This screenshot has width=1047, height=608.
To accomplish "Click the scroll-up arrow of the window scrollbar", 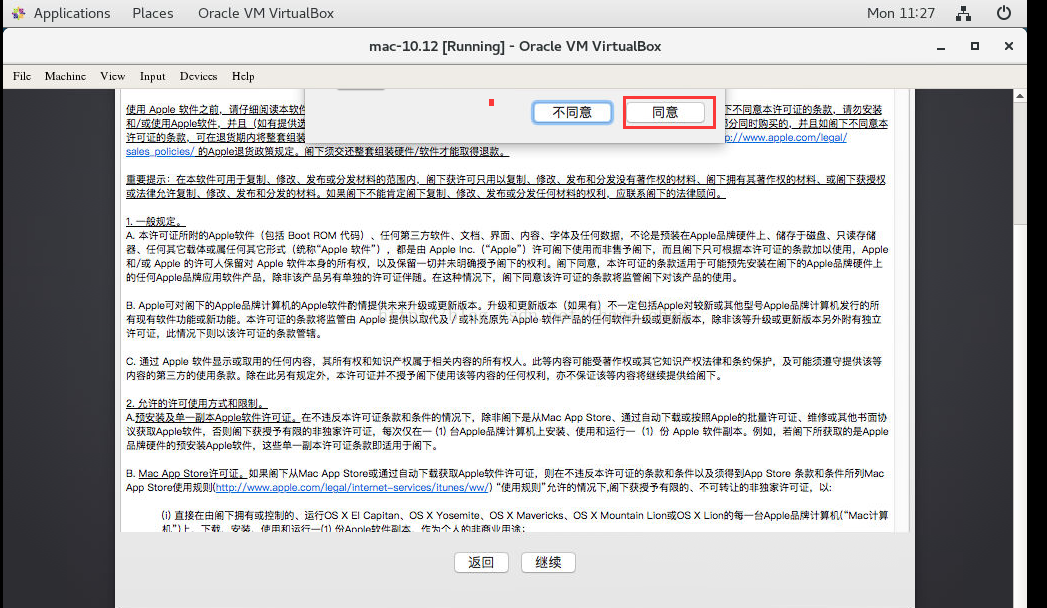I will 1020,96.
